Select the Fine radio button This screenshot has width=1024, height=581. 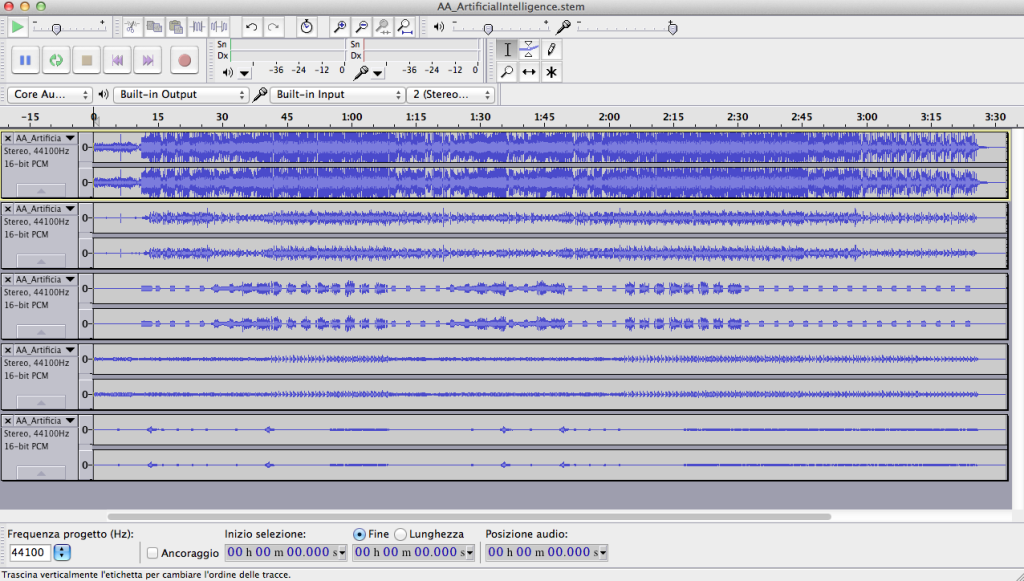tap(360, 534)
